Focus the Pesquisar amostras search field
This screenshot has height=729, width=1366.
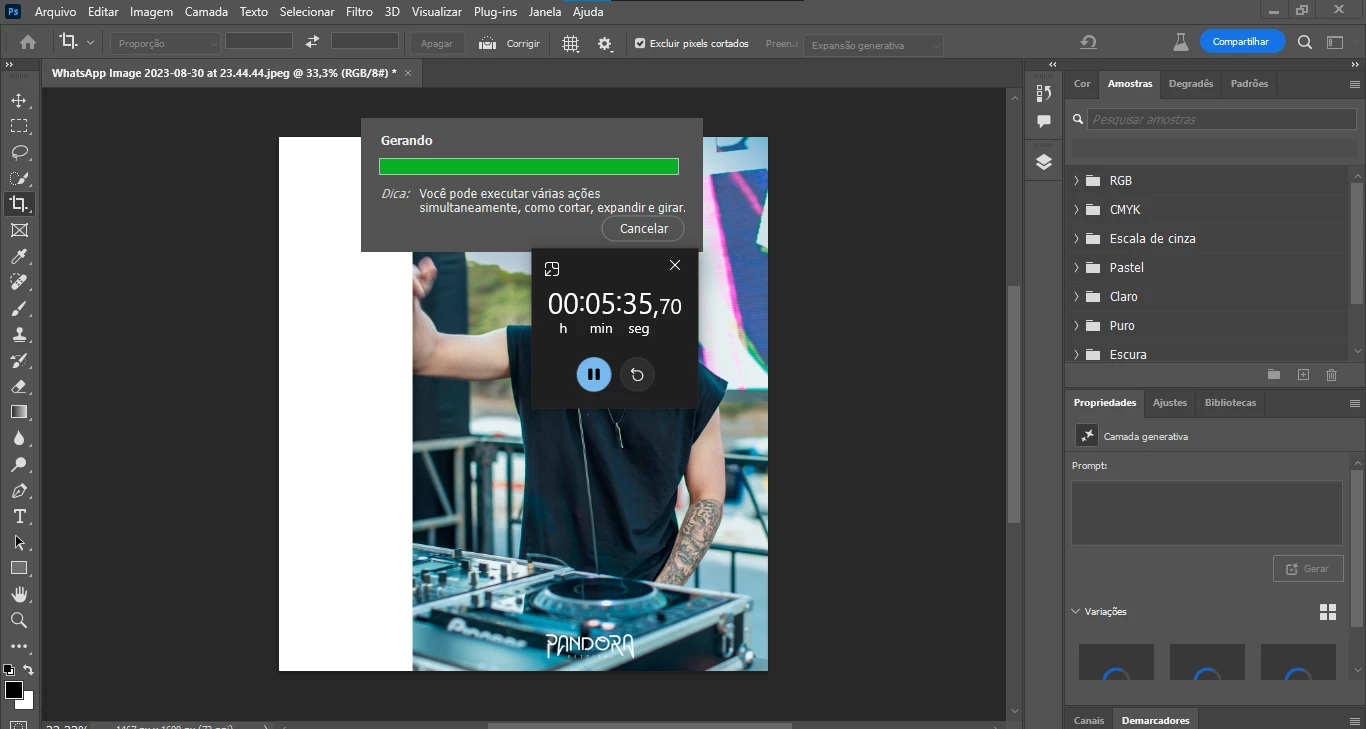click(x=1221, y=119)
